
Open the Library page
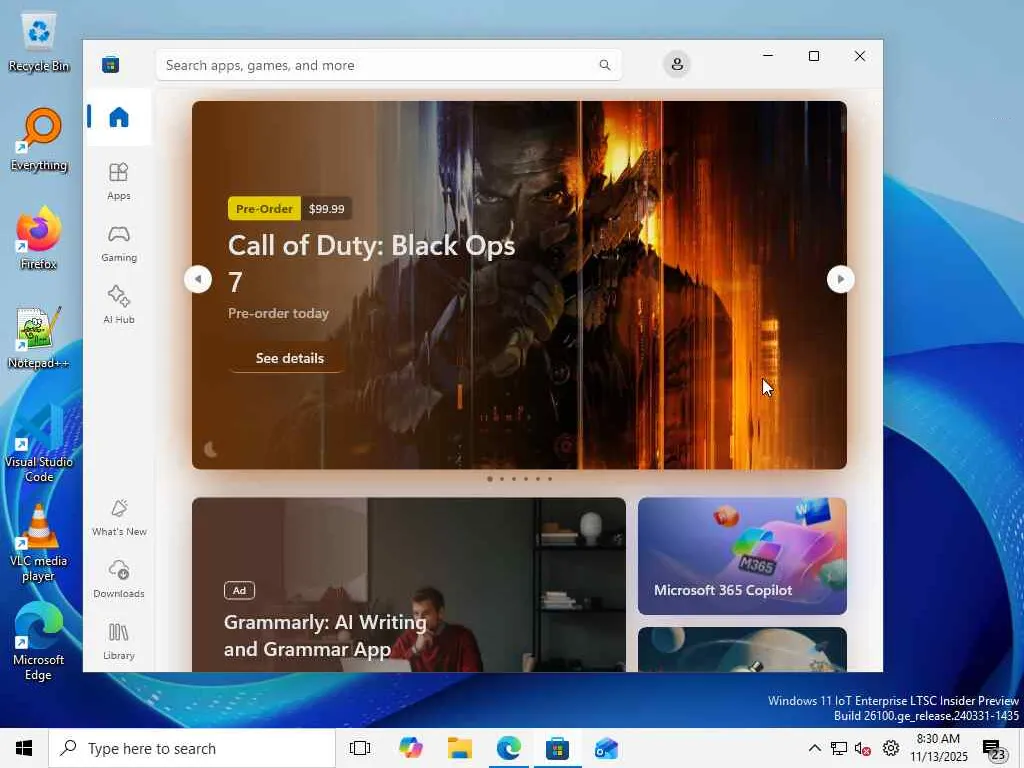click(118, 641)
